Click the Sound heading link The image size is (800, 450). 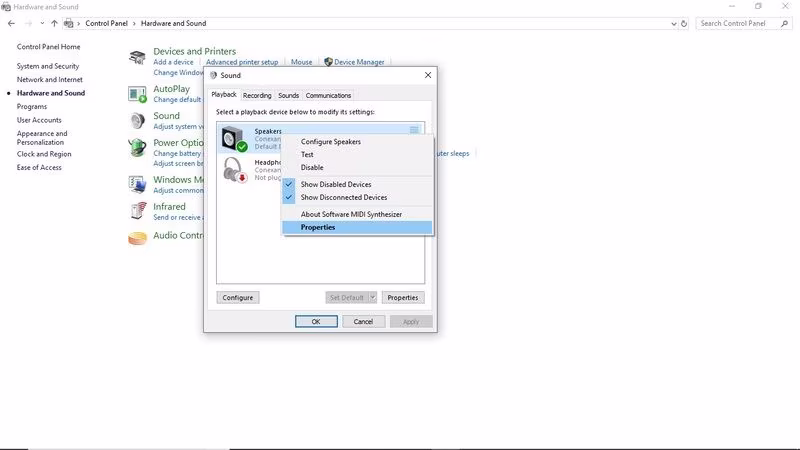tap(166, 116)
